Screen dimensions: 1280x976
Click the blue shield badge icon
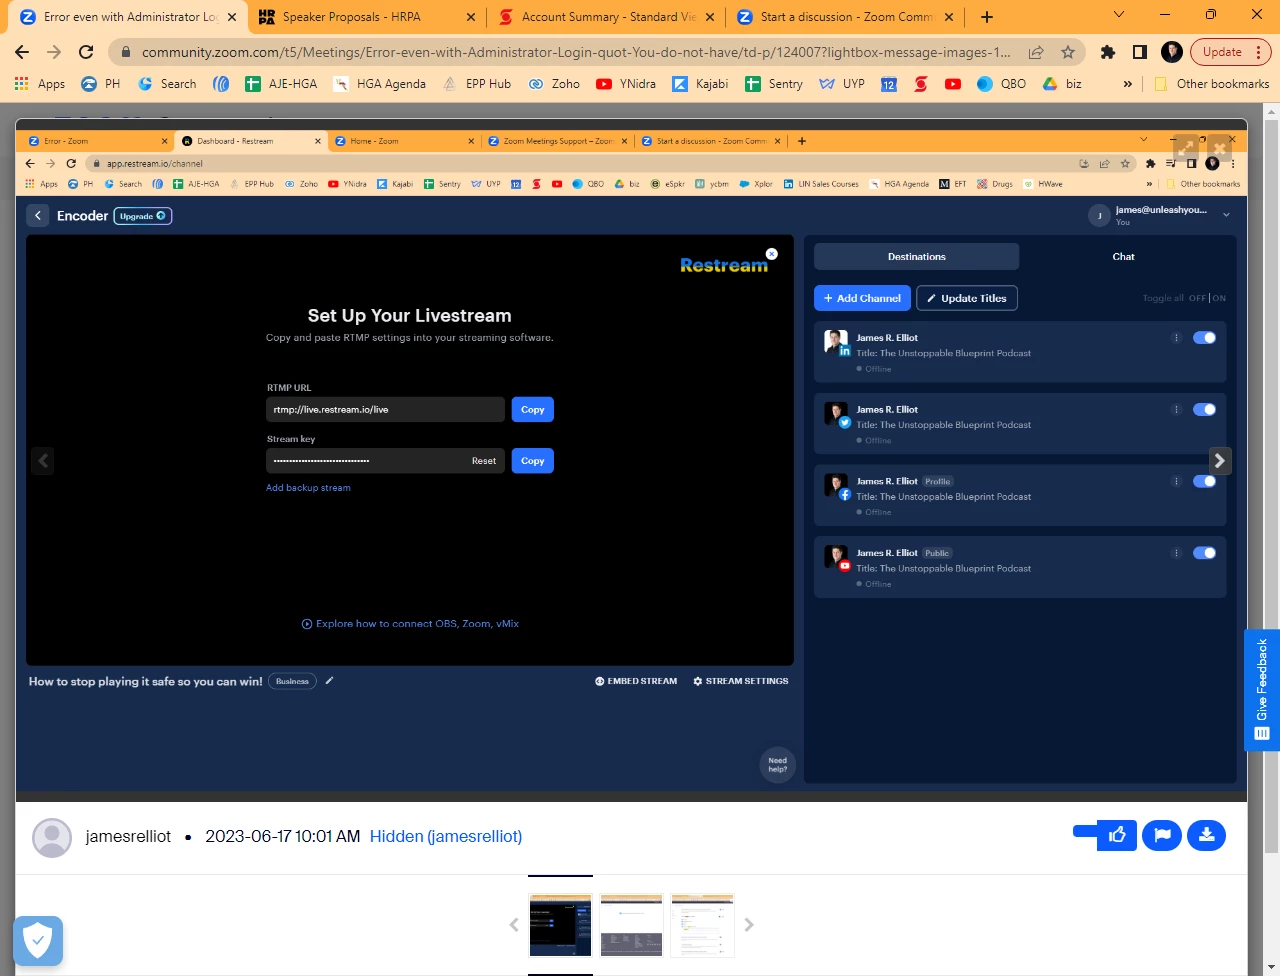[x=38, y=940]
